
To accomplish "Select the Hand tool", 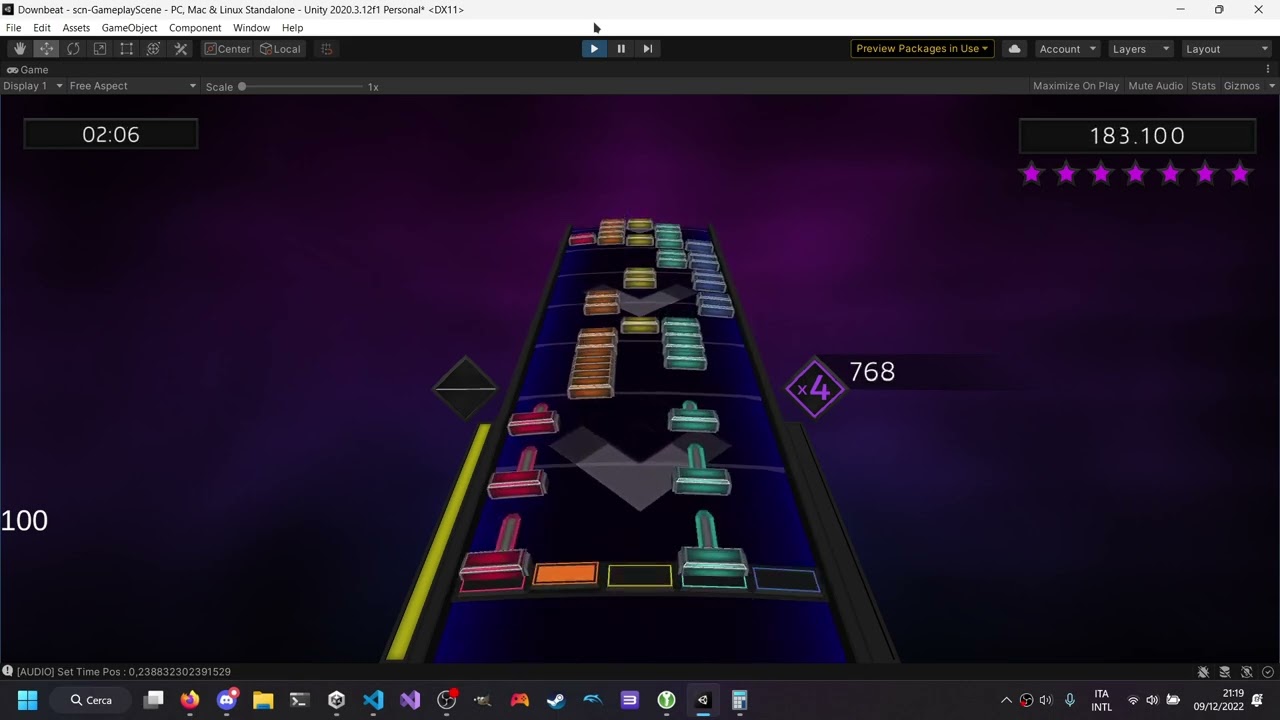I will tap(20, 49).
